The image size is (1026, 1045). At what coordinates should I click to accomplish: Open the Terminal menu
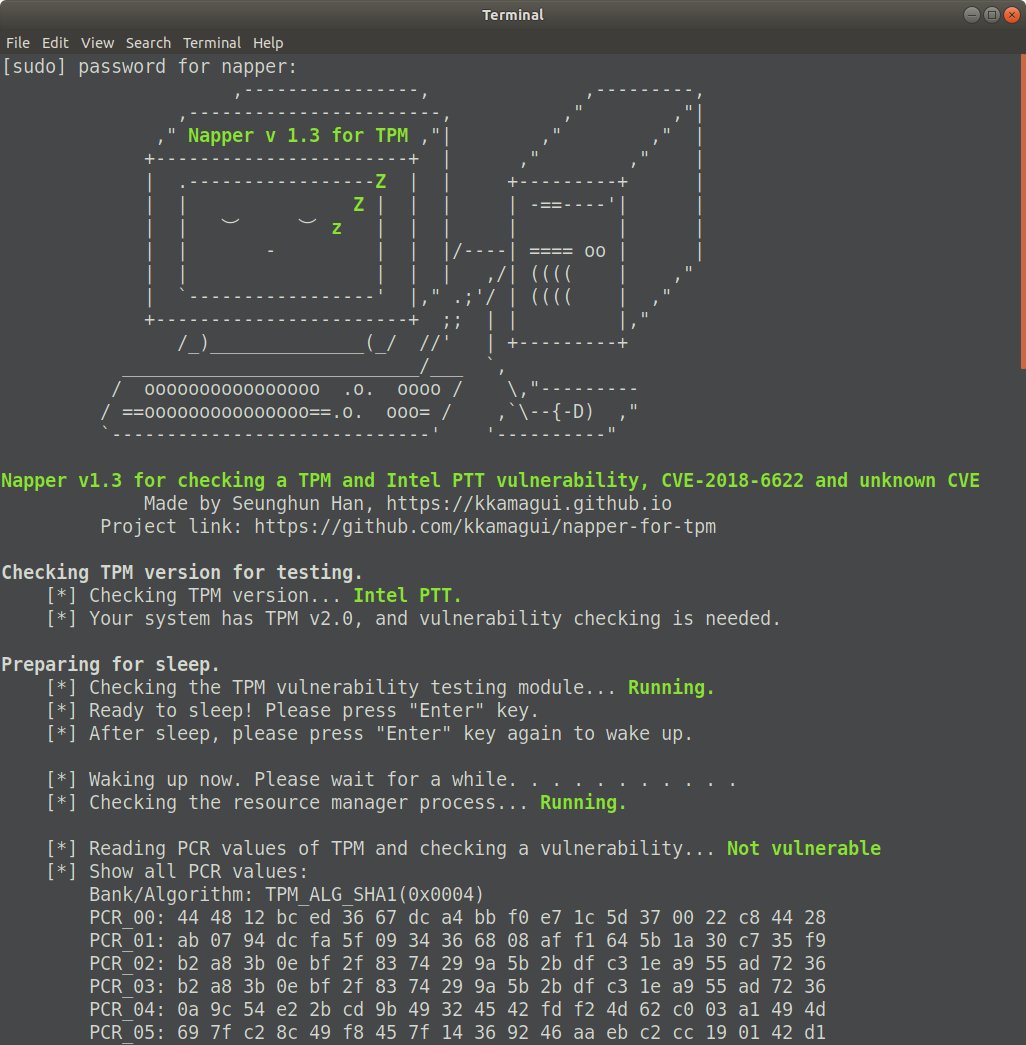[x=212, y=43]
